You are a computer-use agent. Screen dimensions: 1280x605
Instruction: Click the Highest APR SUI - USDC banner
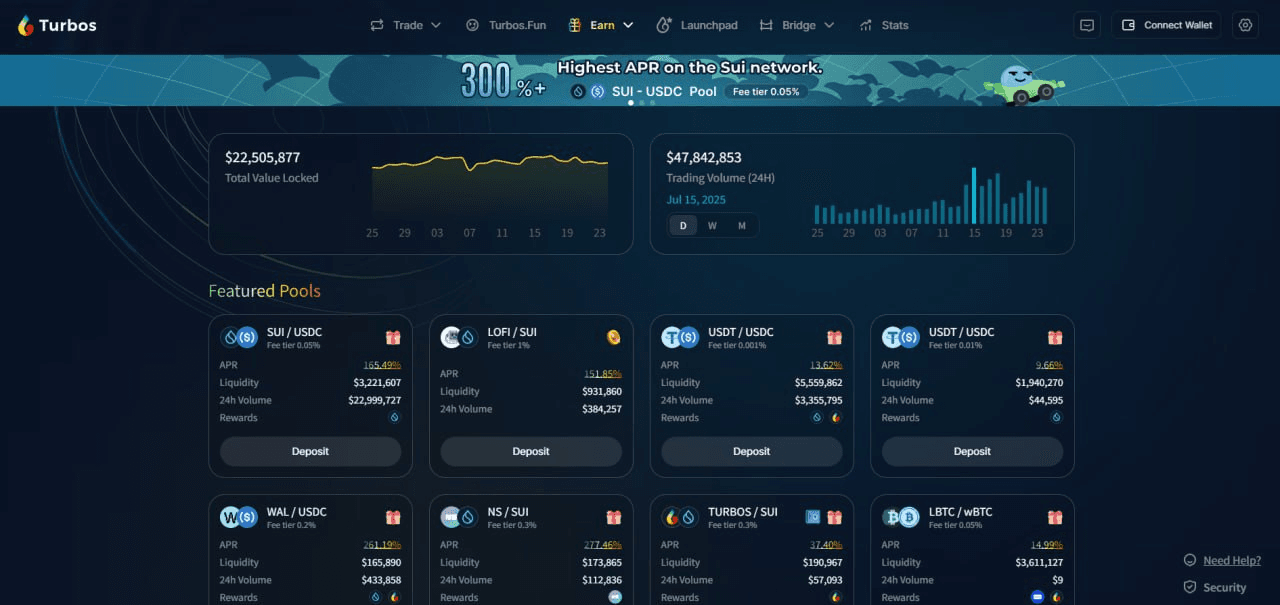(640, 80)
